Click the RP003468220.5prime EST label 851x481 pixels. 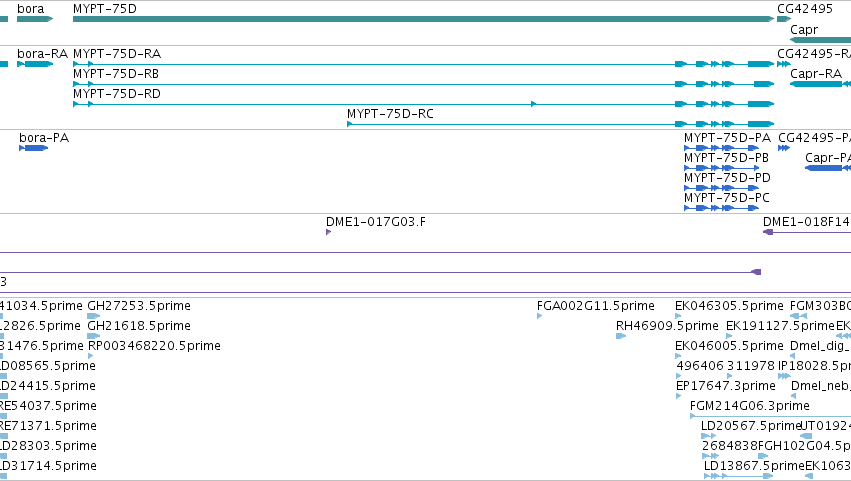[x=155, y=346]
